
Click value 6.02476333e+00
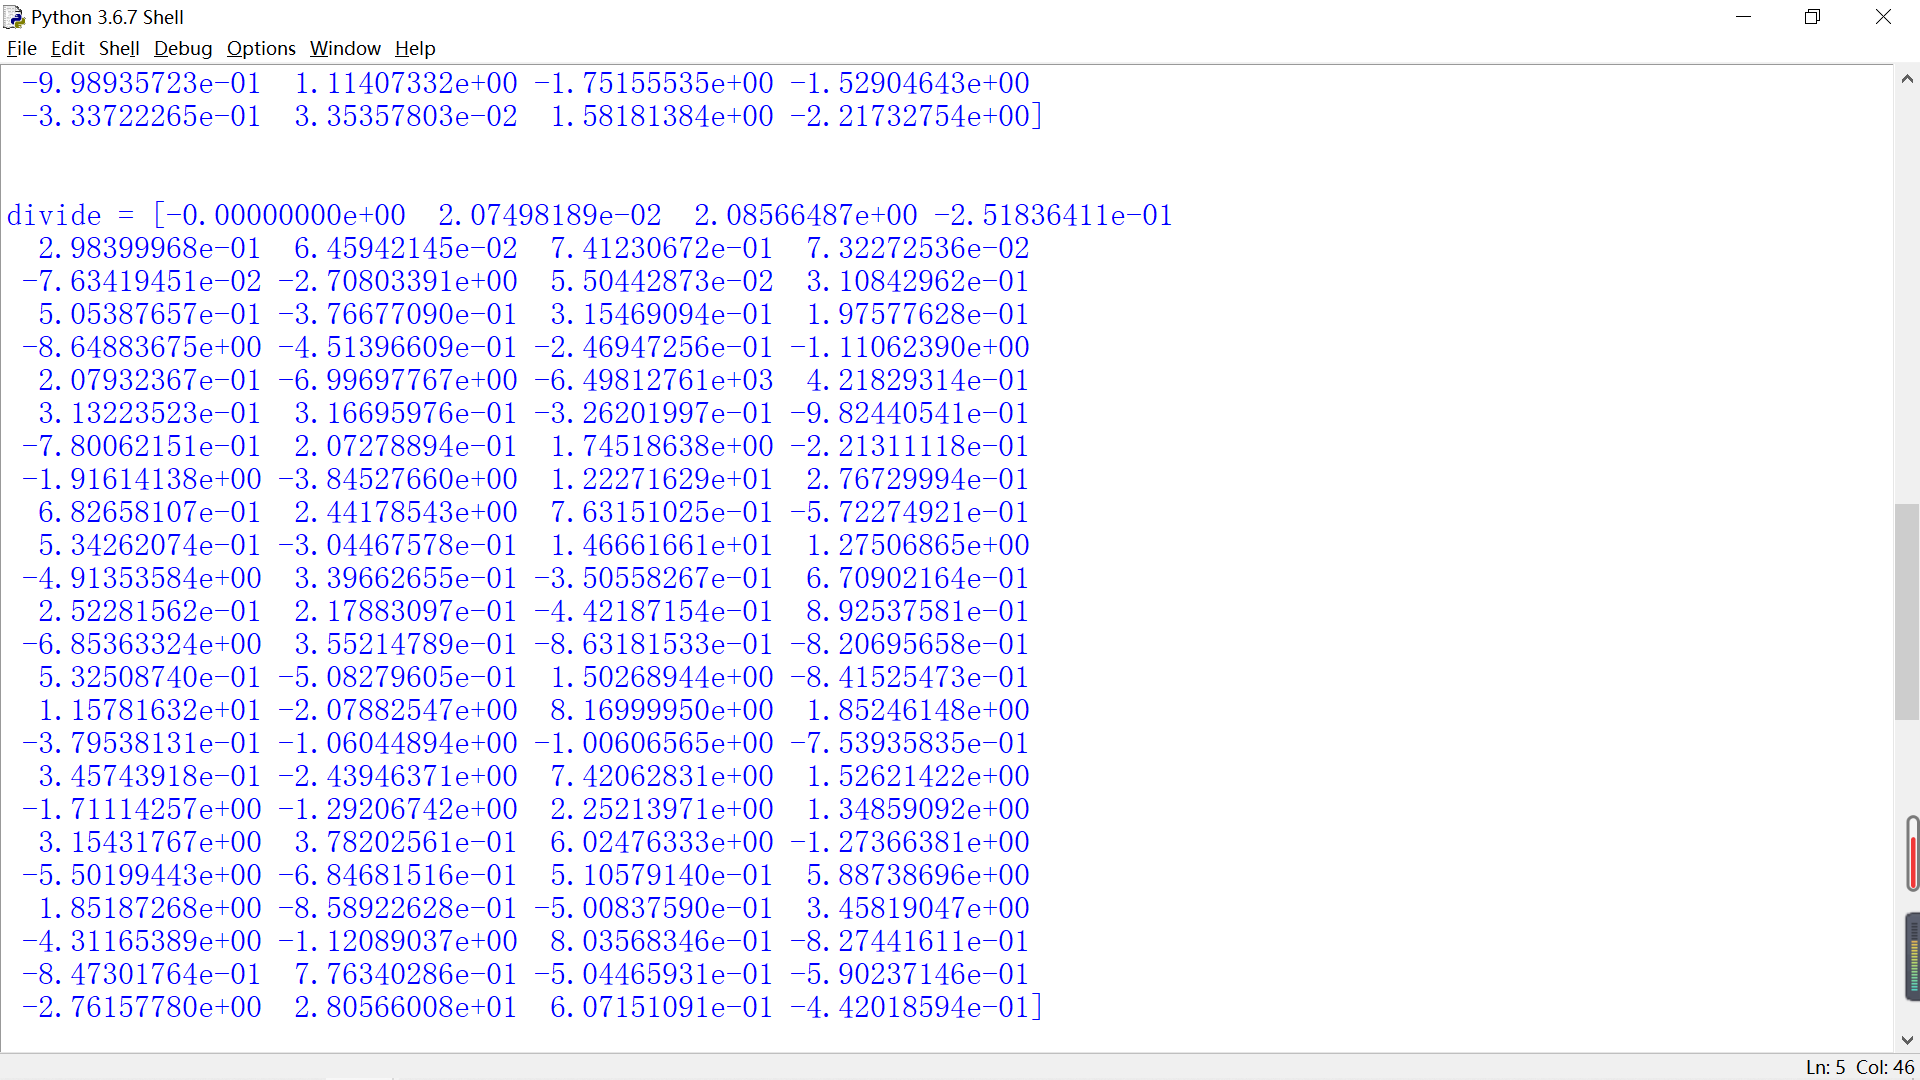click(662, 842)
